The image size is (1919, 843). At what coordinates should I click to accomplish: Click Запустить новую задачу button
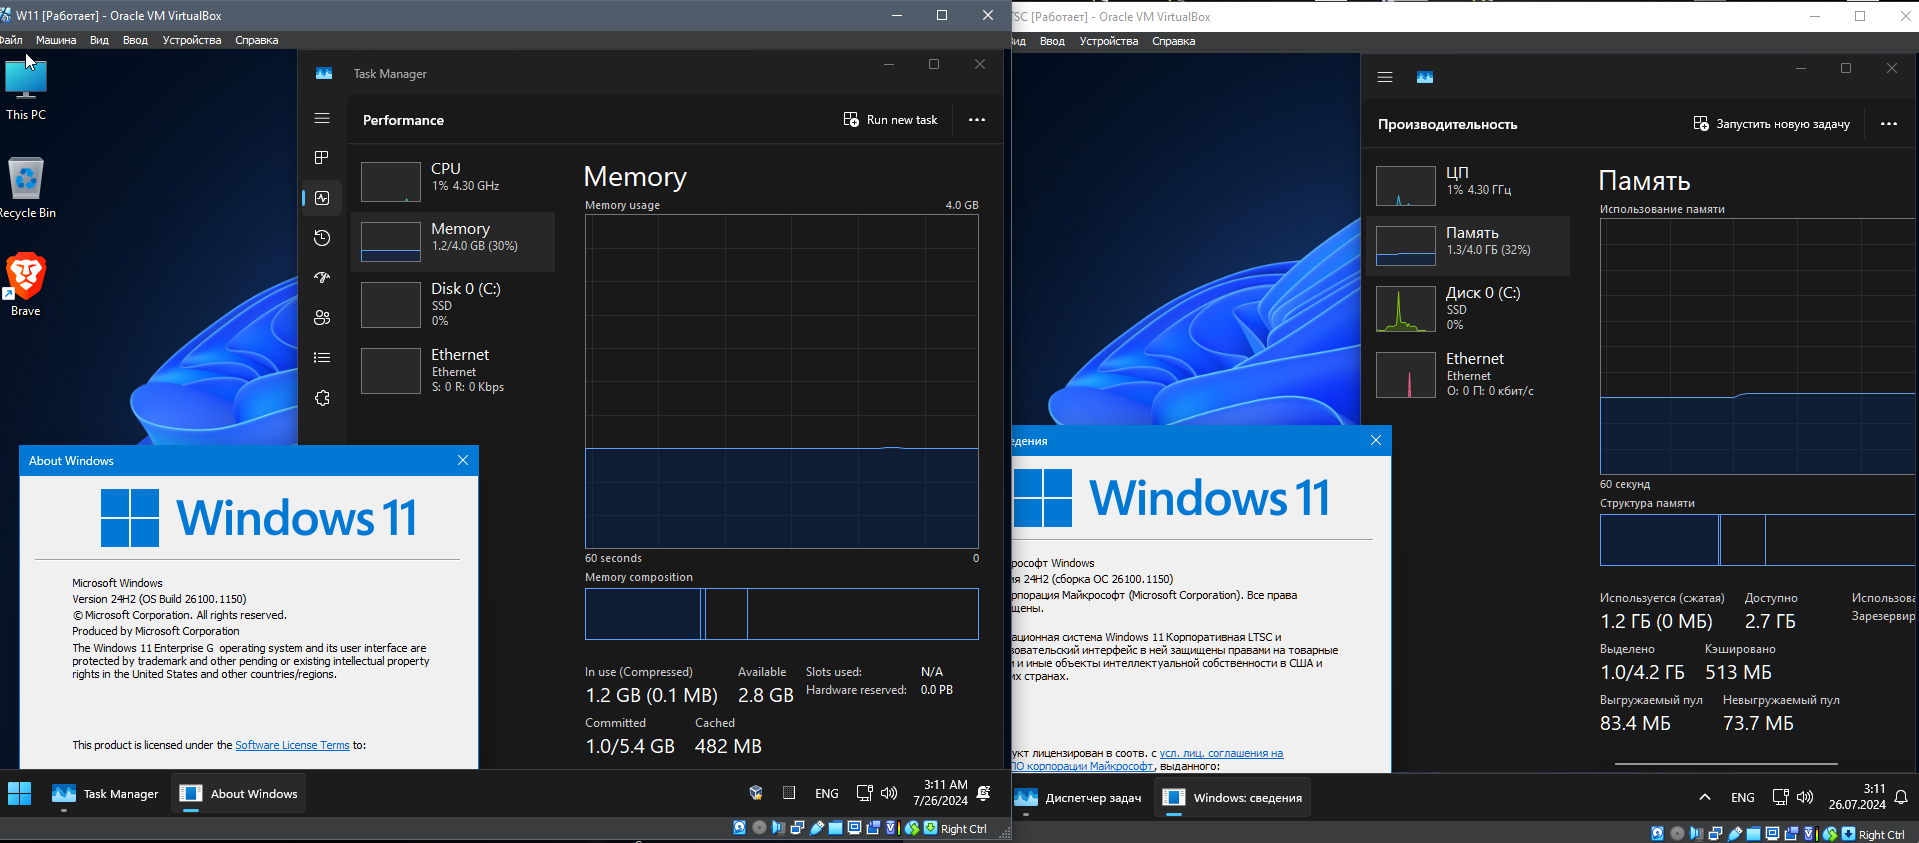[x=1771, y=124]
